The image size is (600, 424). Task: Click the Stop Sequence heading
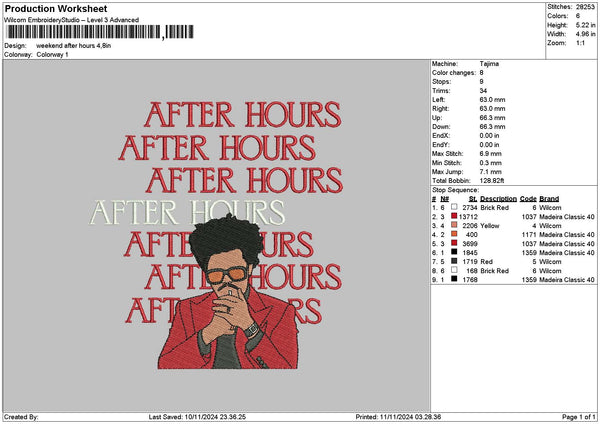tap(455, 190)
